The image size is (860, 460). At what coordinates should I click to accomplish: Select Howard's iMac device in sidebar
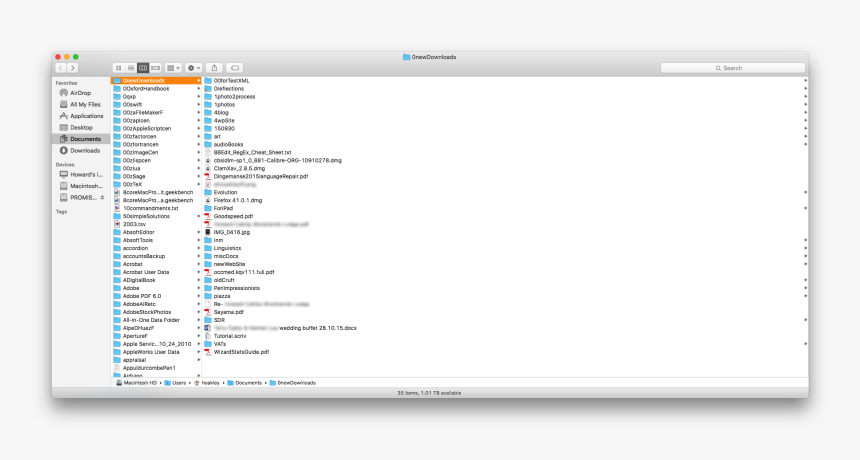tap(81, 174)
